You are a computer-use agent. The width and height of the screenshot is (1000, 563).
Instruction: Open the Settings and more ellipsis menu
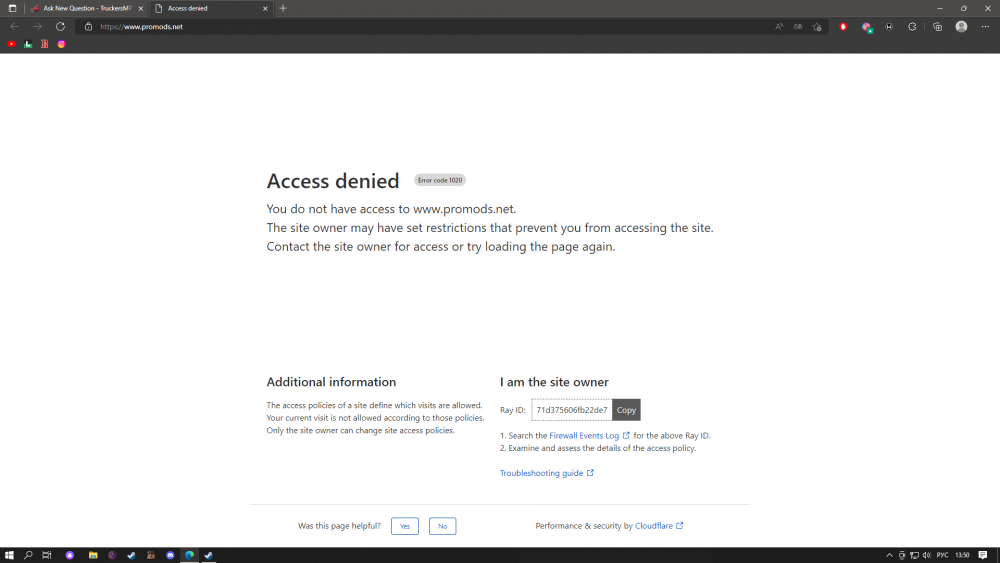pyautogui.click(x=985, y=27)
